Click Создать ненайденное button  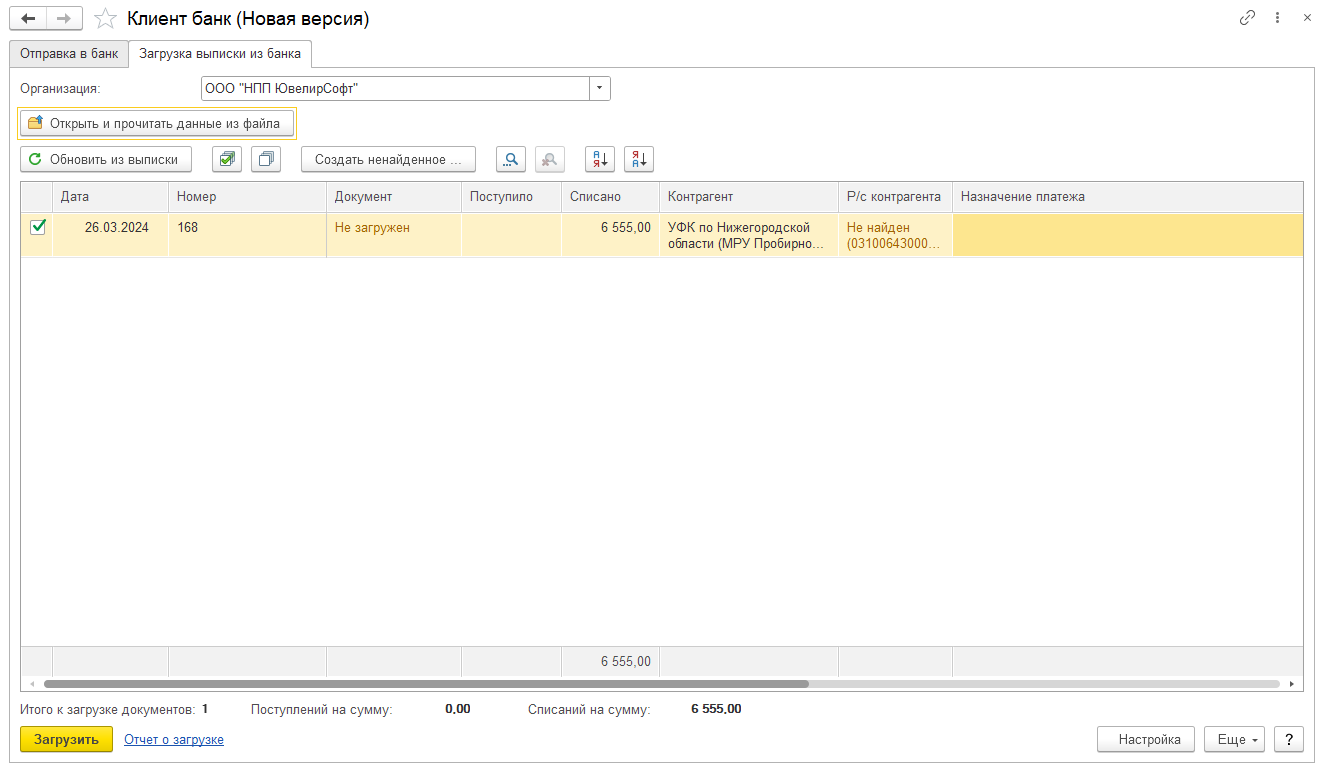pyautogui.click(x=388, y=159)
